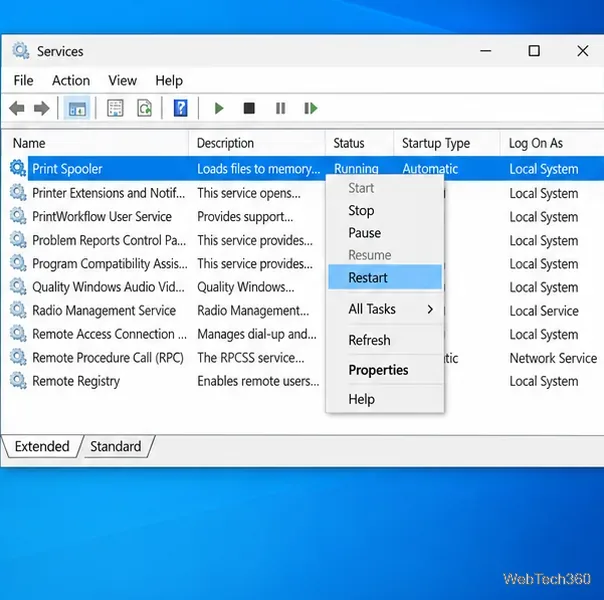Open the Properties toolbar icon
604x600 pixels.
click(x=115, y=108)
